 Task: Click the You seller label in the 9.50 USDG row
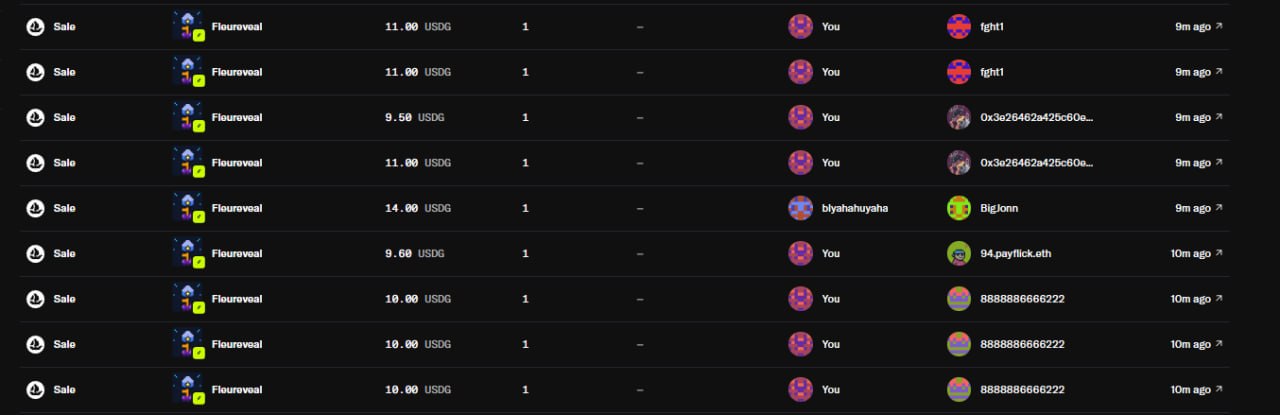click(831, 117)
